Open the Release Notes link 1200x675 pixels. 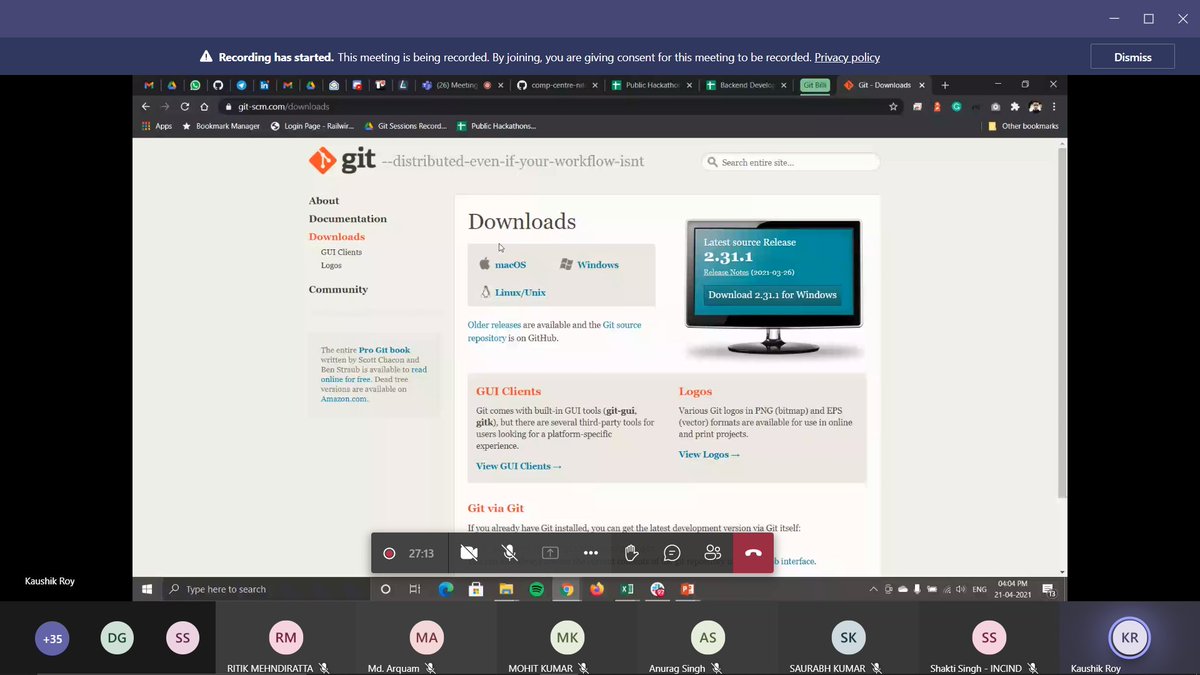726,273
